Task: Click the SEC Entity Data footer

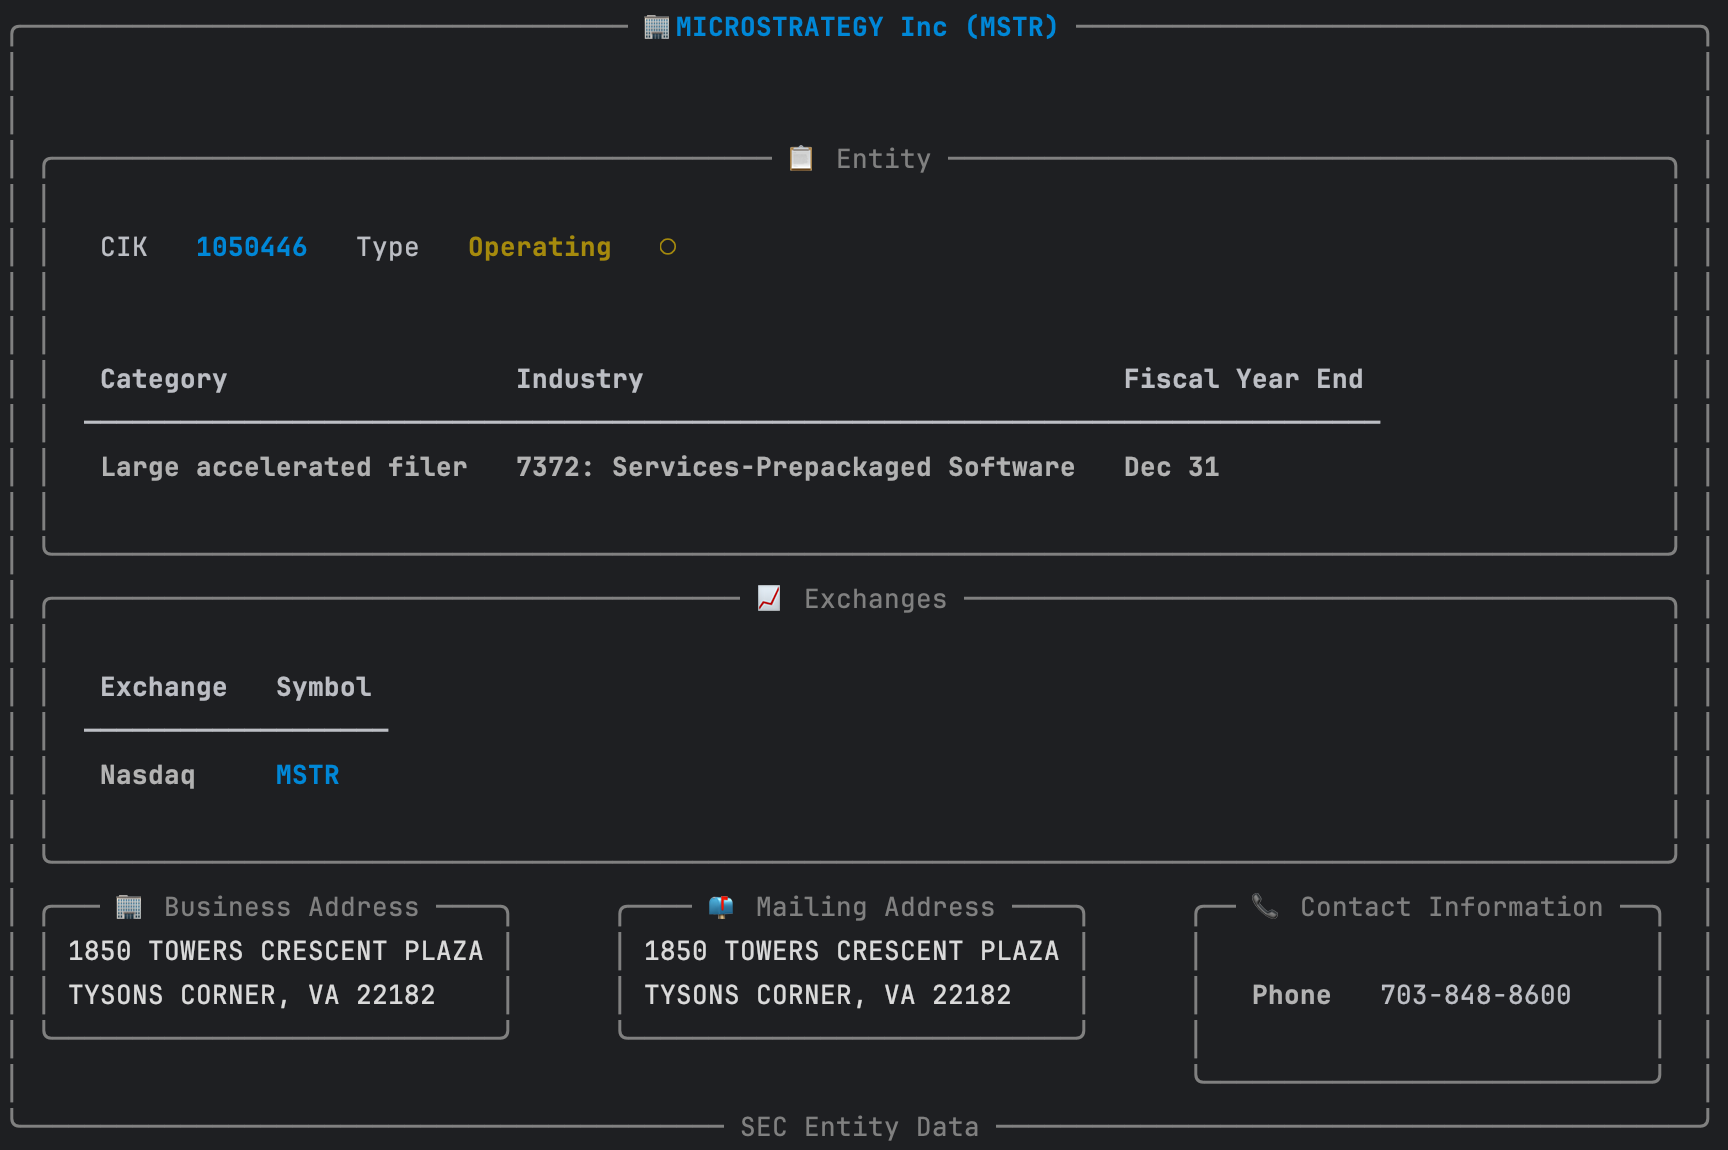Action: tap(860, 1127)
